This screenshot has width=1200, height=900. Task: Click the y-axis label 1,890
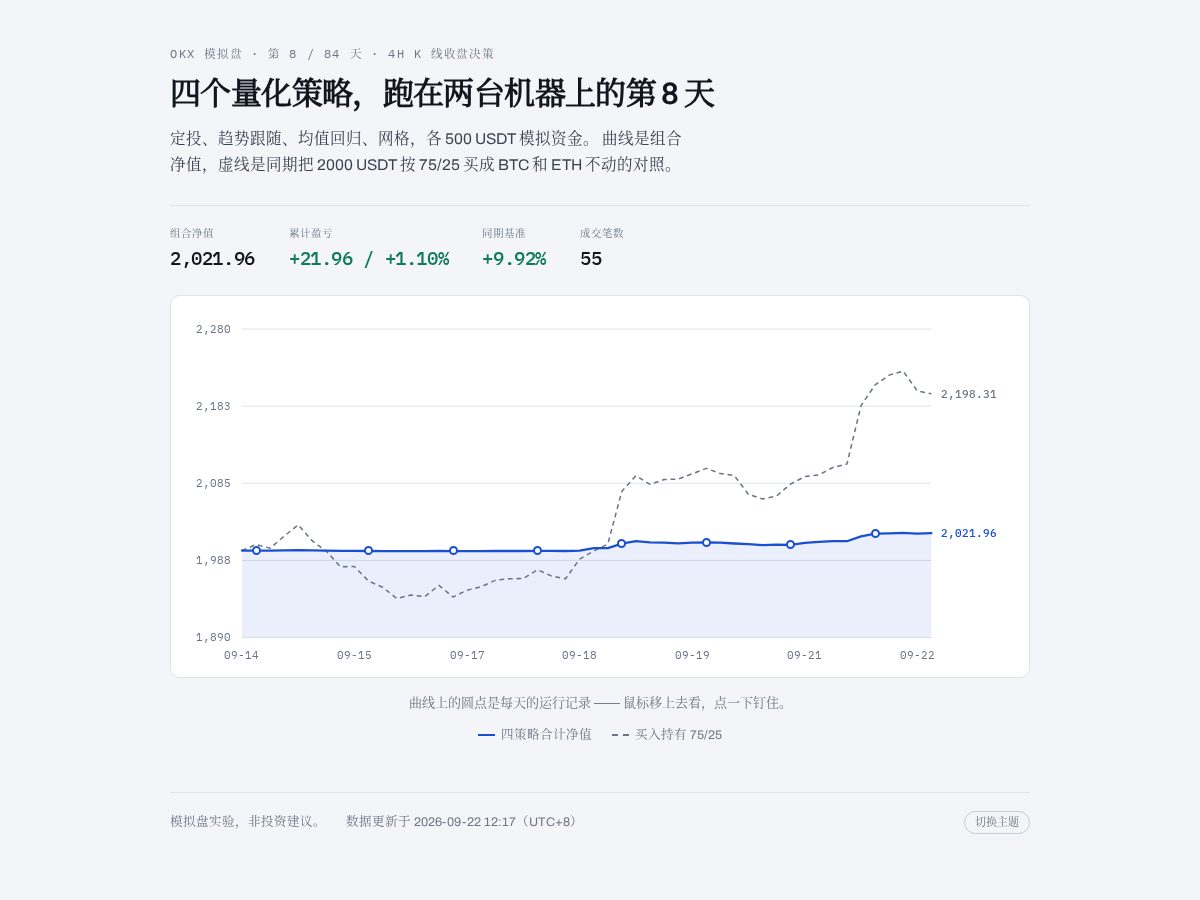click(213, 637)
